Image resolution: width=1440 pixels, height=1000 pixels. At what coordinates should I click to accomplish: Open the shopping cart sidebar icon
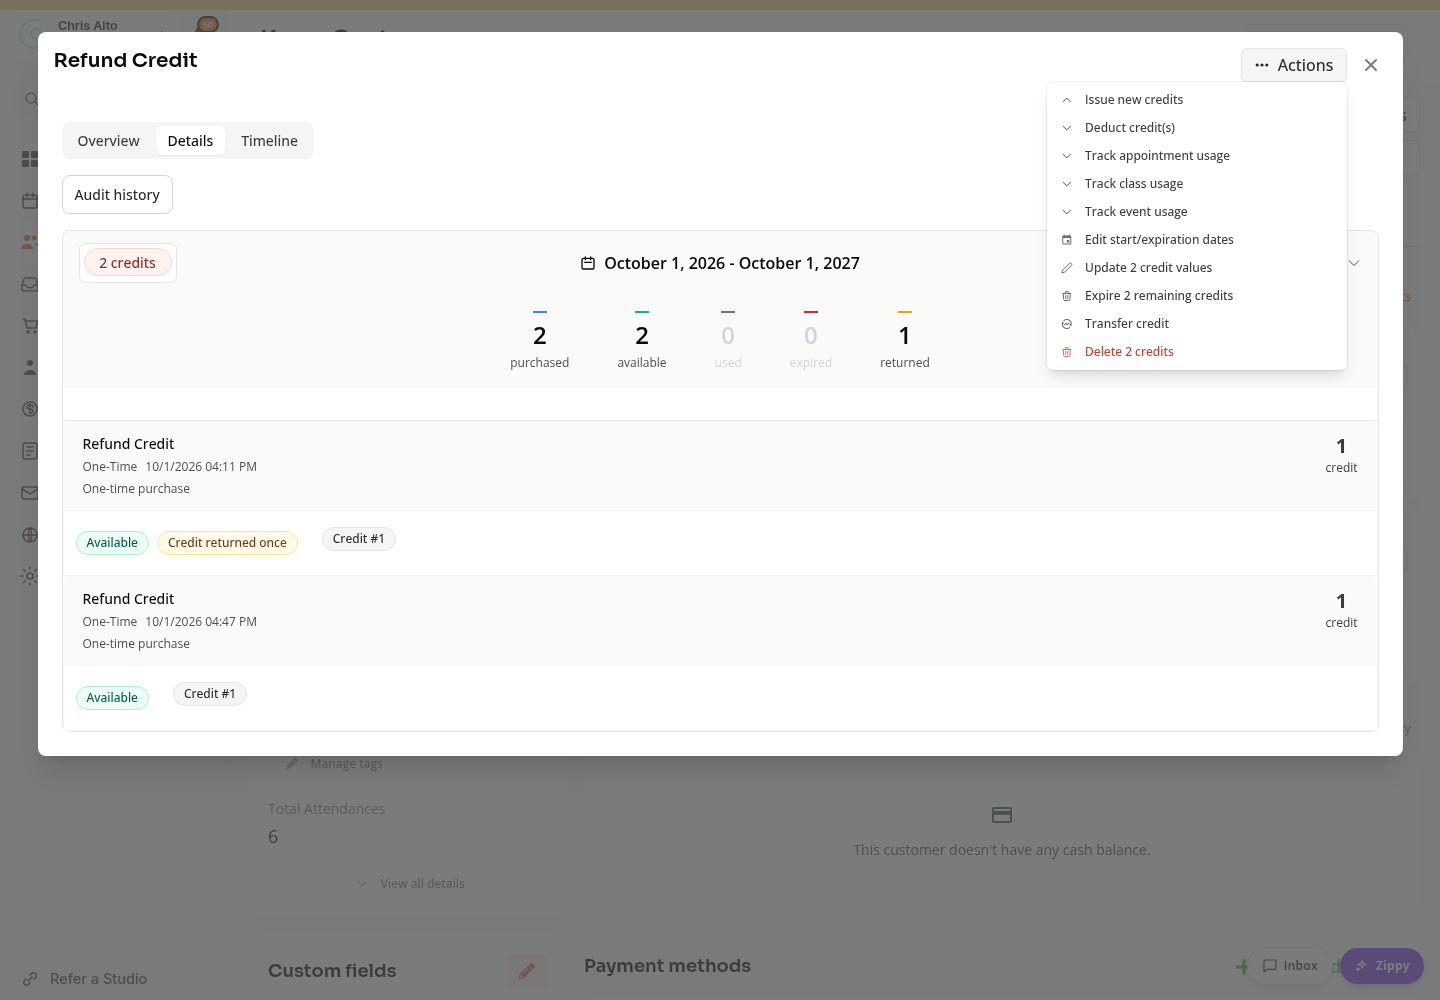pos(30,326)
